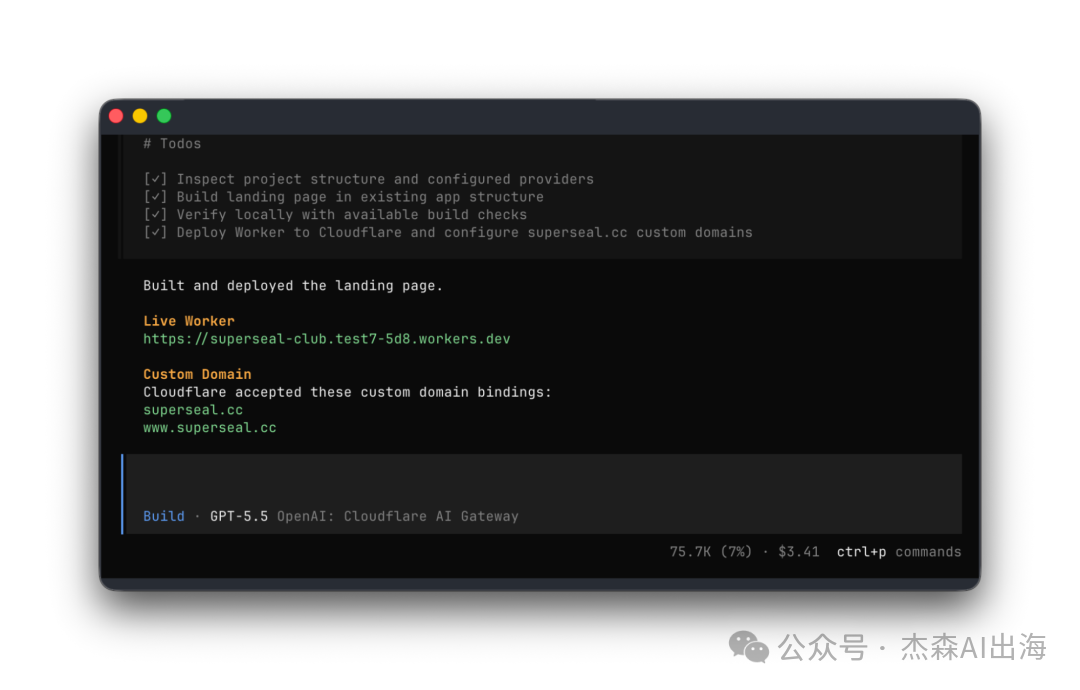Click 'OpenAI: Cloudflare AI Gateway' provider label

397,516
